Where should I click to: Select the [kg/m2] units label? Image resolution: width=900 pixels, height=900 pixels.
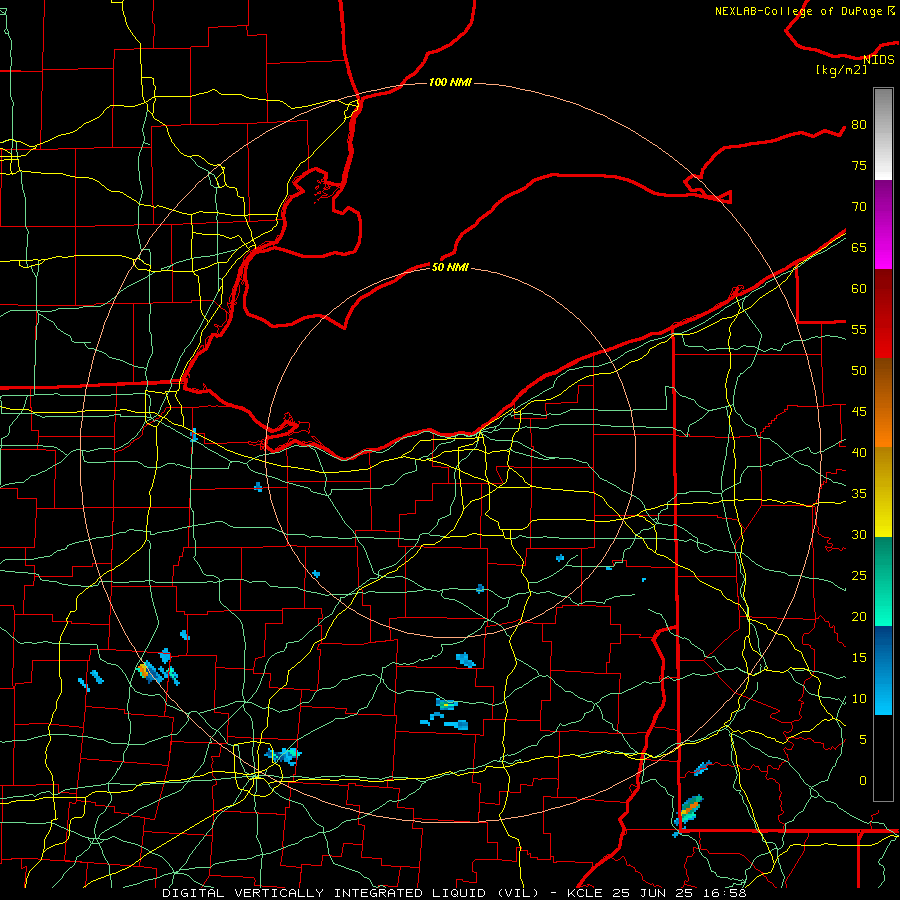(841, 70)
